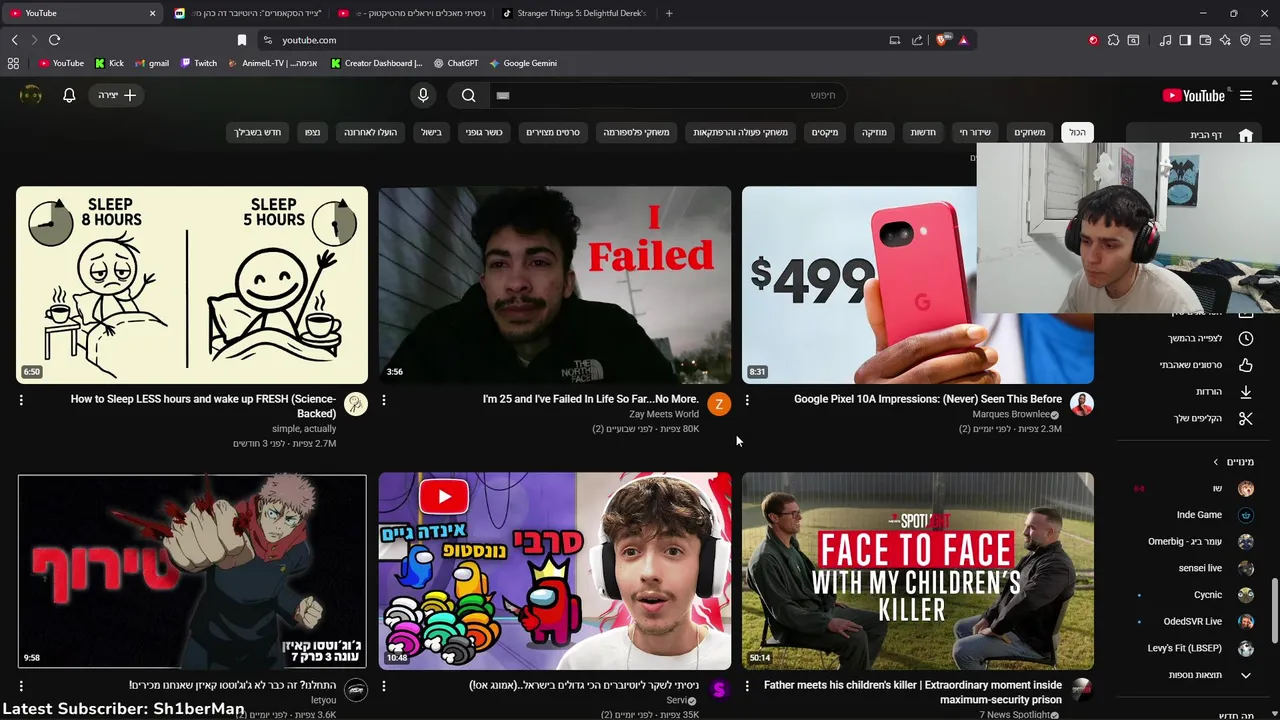Open Twitch bookmark in bookmarks bar
This screenshot has height=720, width=1280.
click(199, 63)
